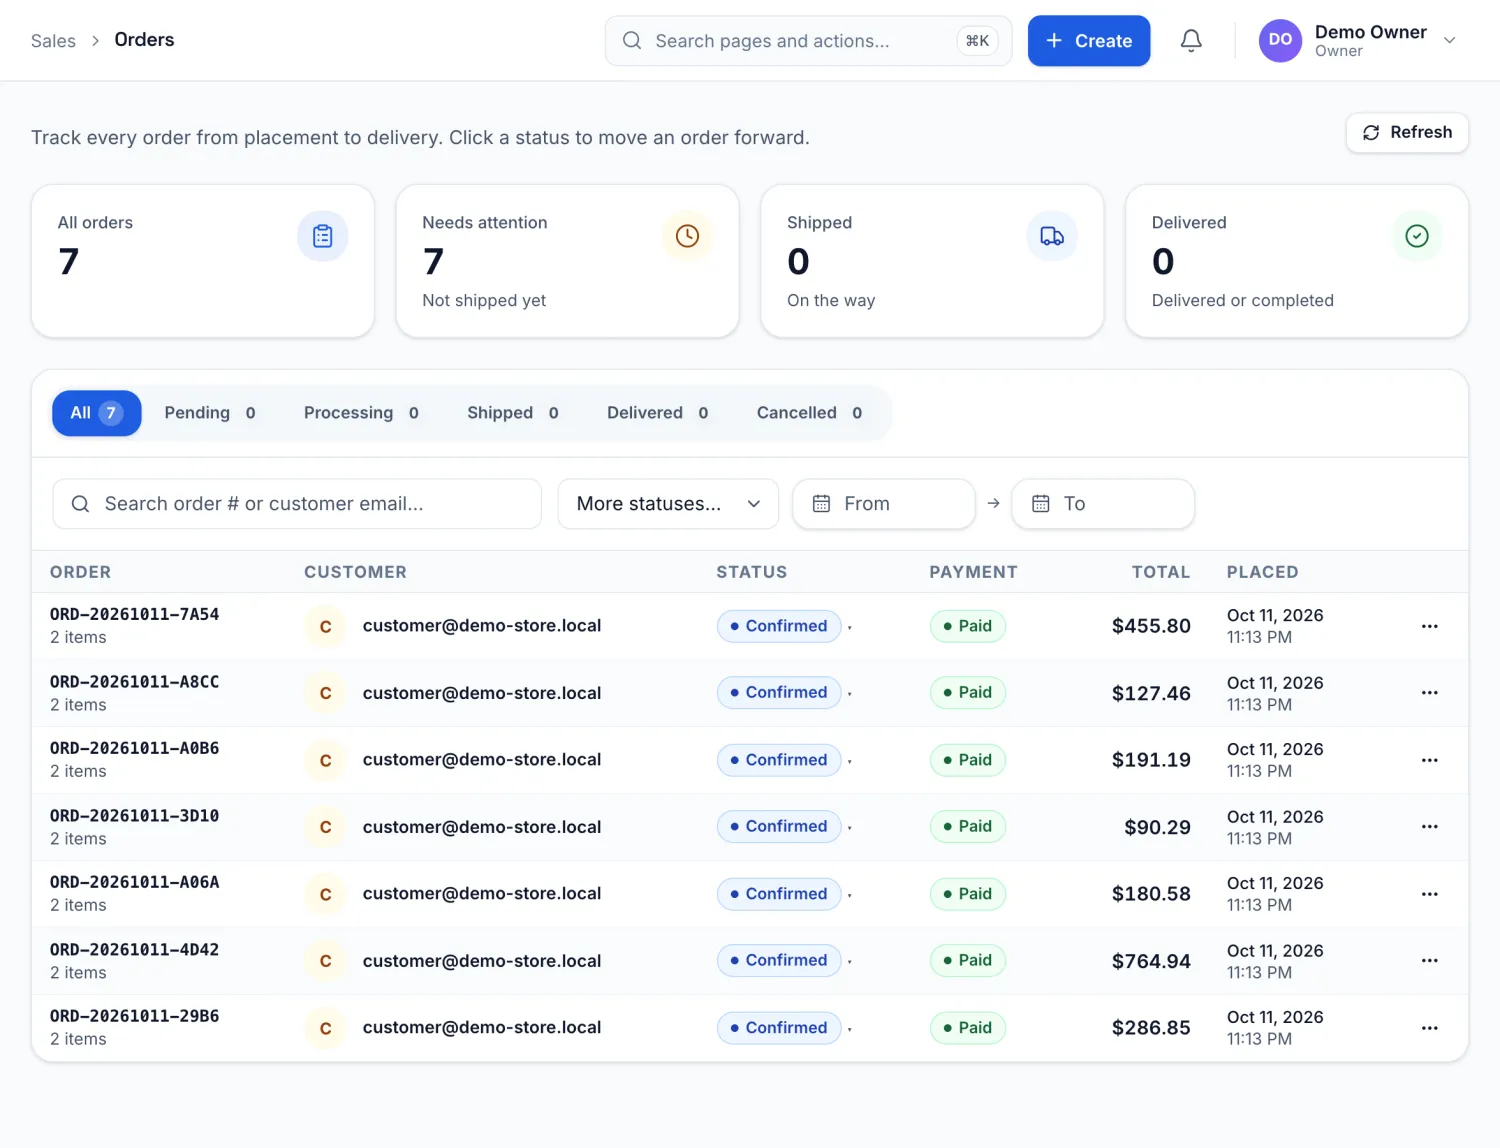Image resolution: width=1500 pixels, height=1148 pixels.
Task: Click the magnifier icon in order search
Action: tap(80, 504)
